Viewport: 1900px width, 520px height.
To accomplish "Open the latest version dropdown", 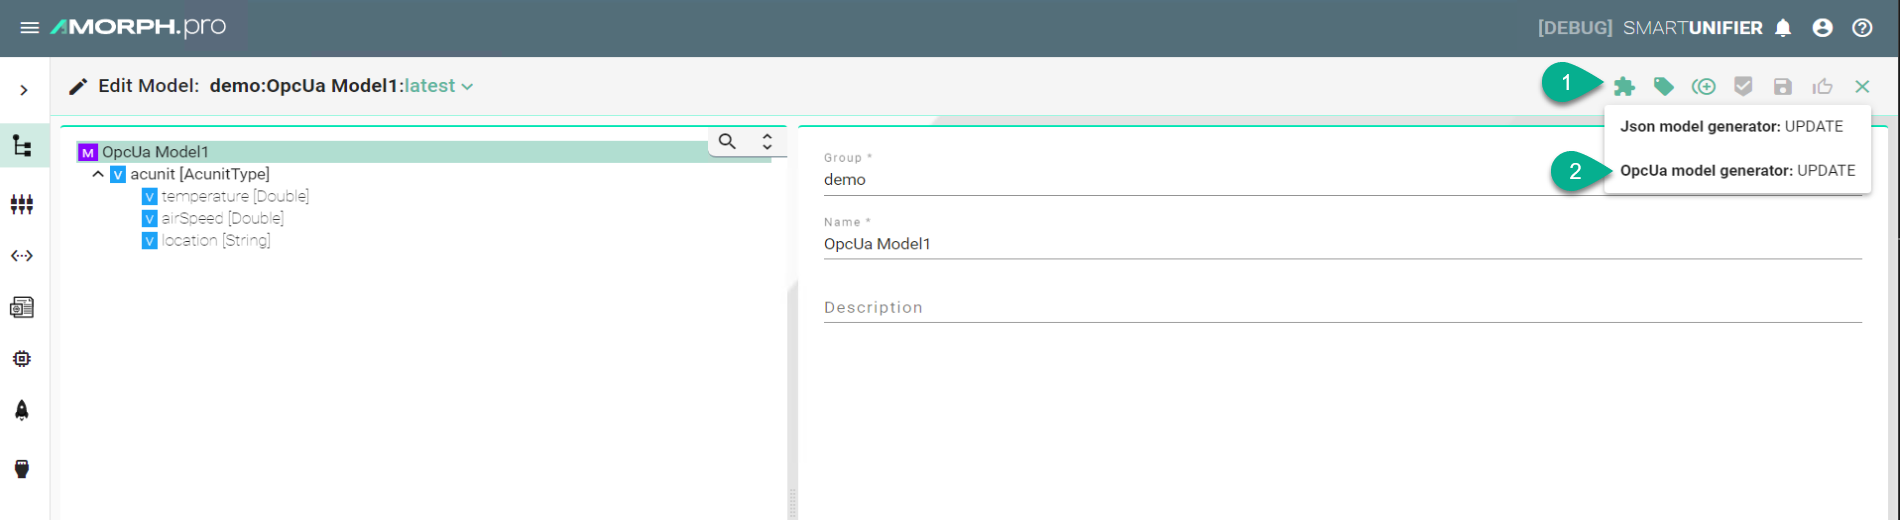I will point(439,86).
